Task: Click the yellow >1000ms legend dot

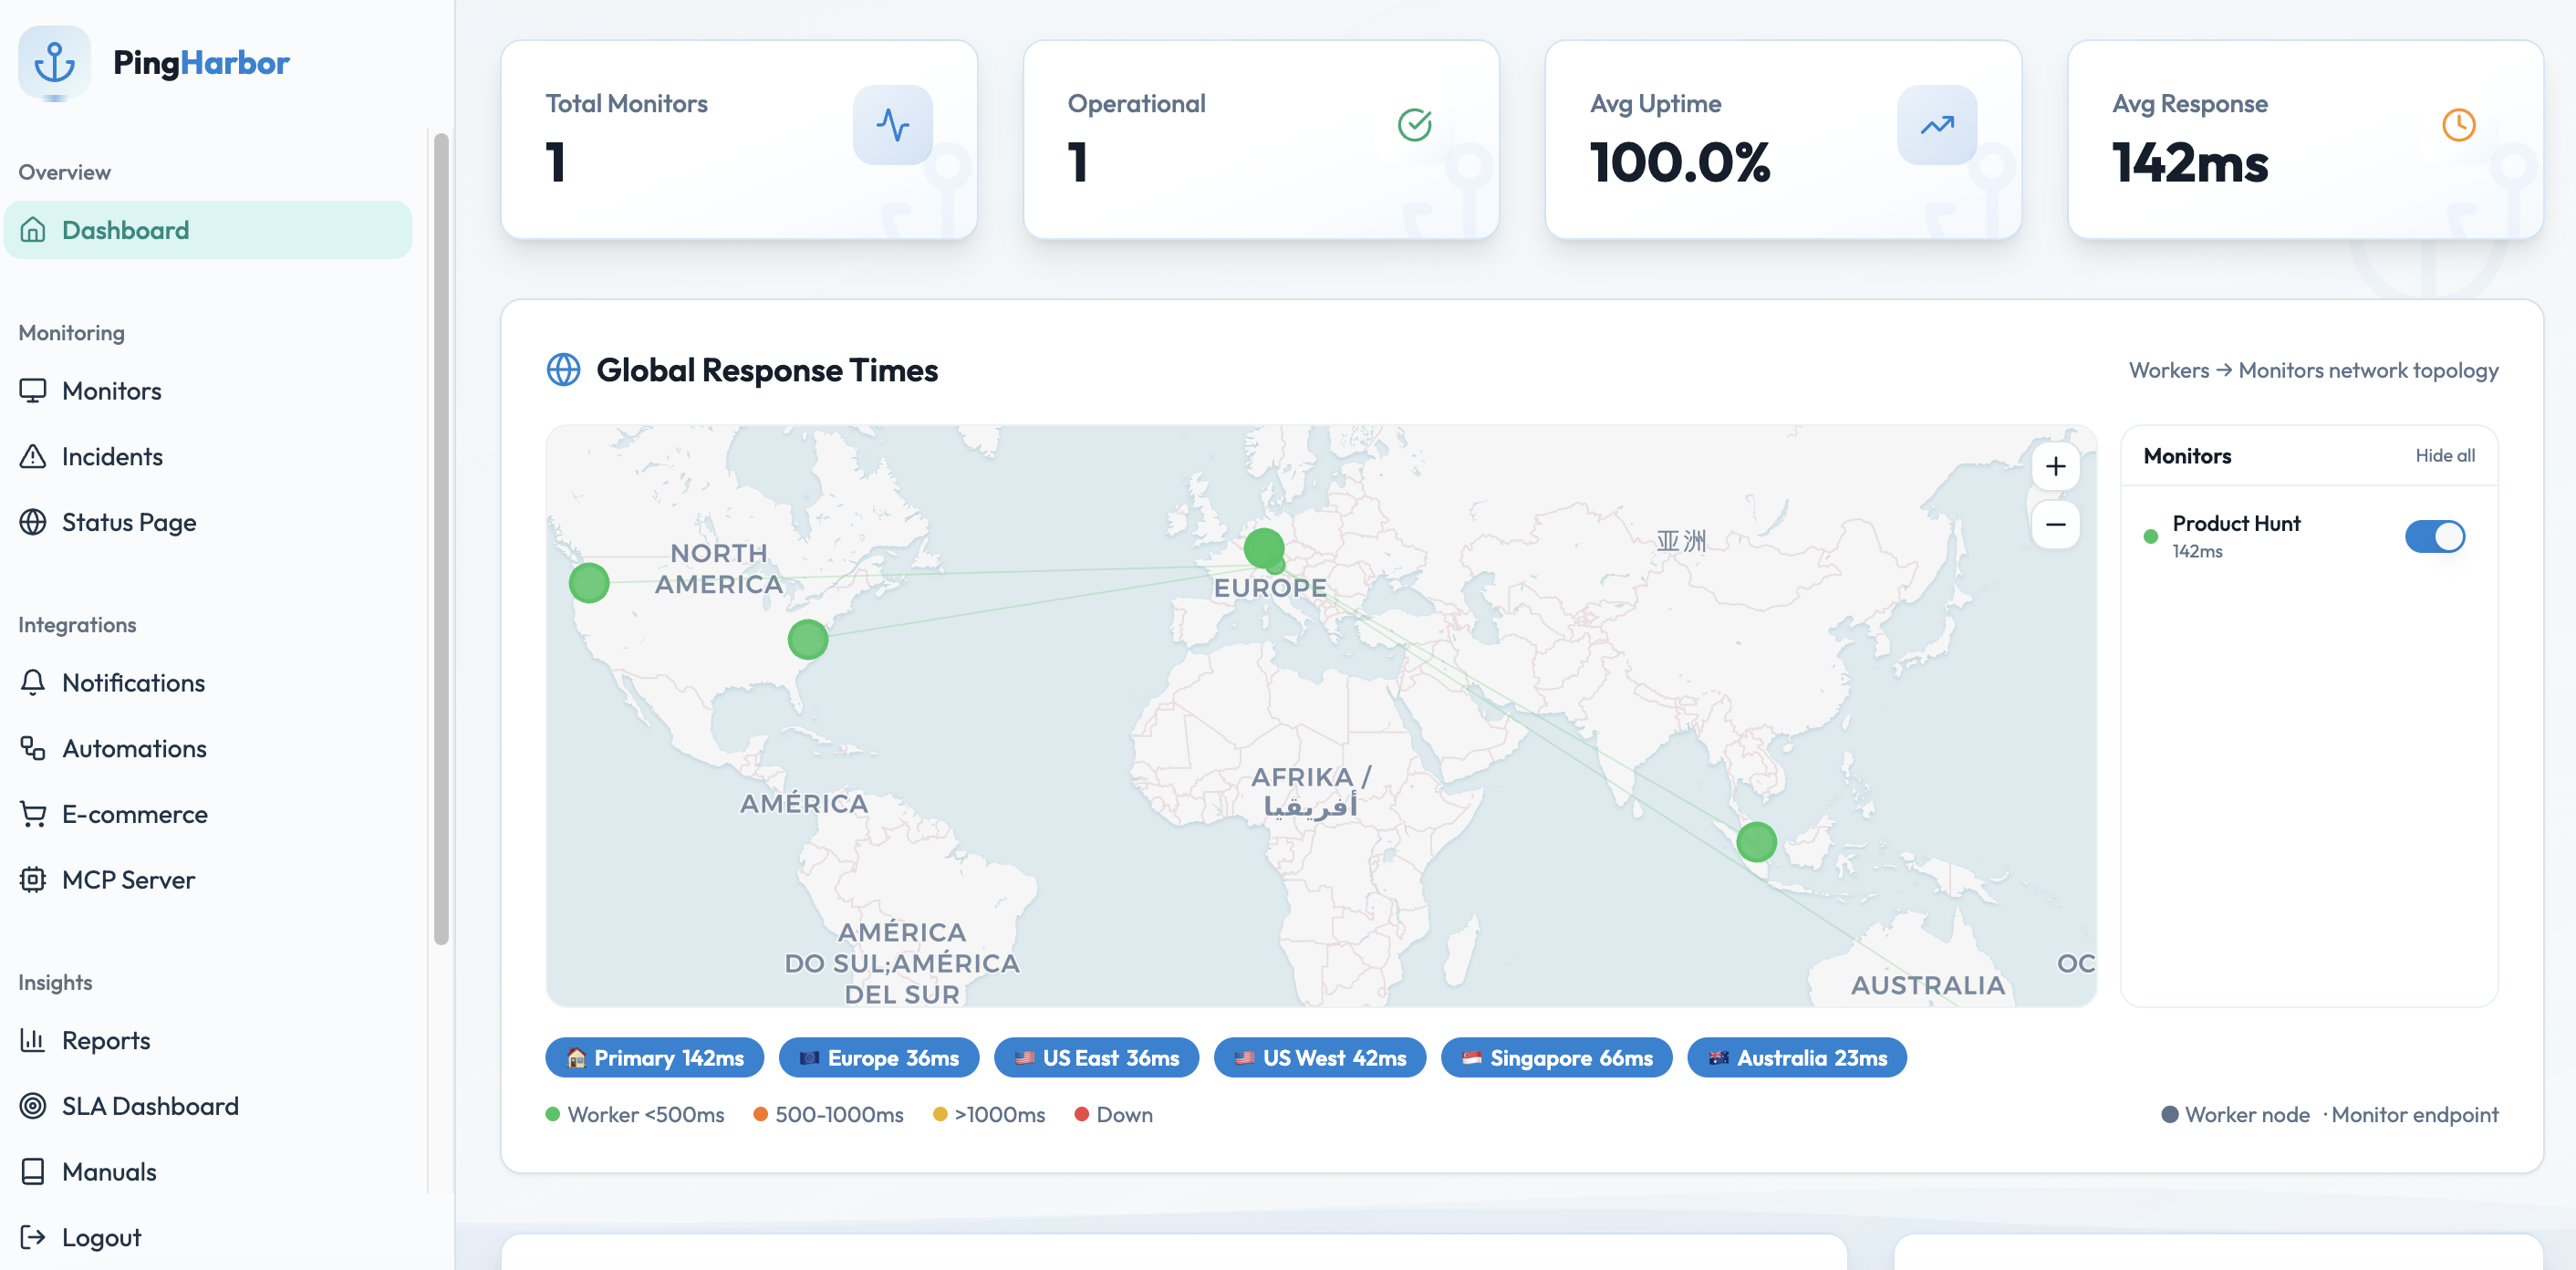Action: (x=940, y=1115)
